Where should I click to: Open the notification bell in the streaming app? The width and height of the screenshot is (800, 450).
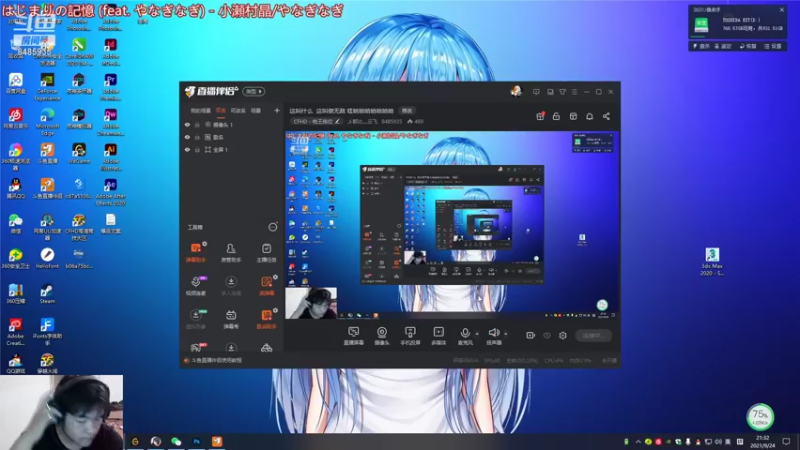pyautogui.click(x=589, y=116)
